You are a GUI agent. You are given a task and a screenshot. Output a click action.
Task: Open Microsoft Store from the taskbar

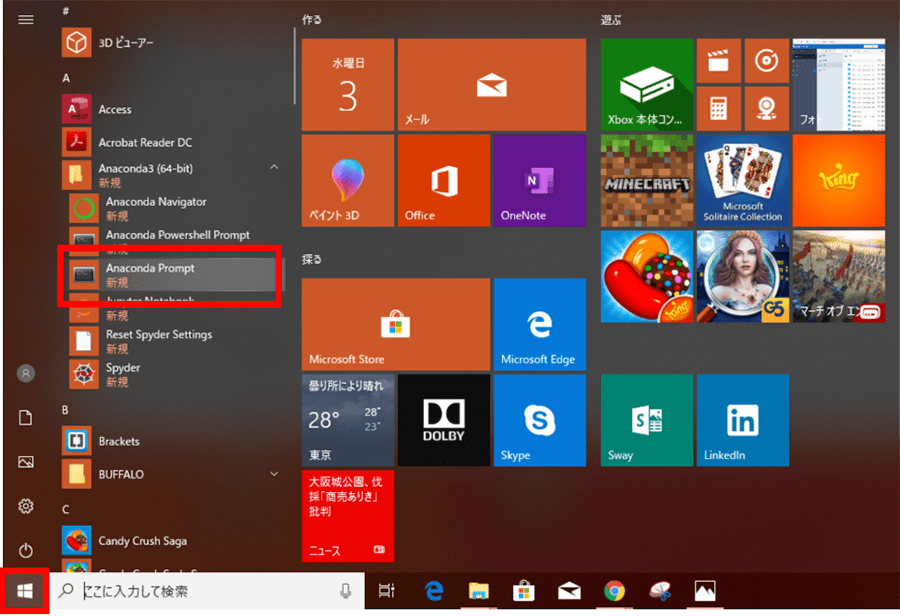pyautogui.click(x=523, y=591)
